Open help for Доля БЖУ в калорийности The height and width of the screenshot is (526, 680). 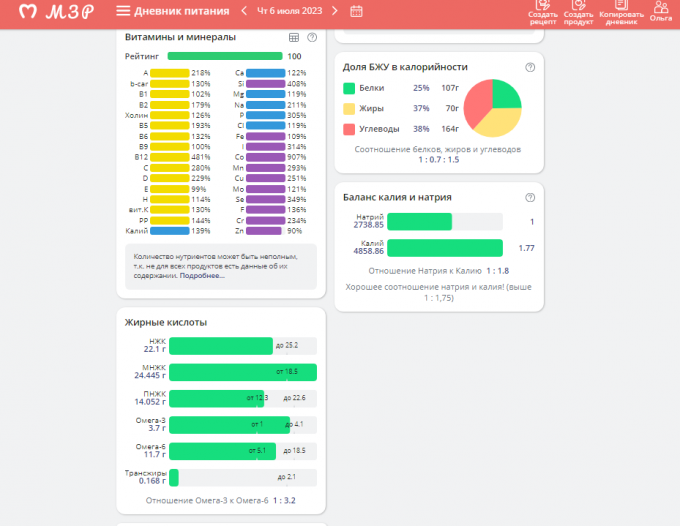pyautogui.click(x=530, y=67)
